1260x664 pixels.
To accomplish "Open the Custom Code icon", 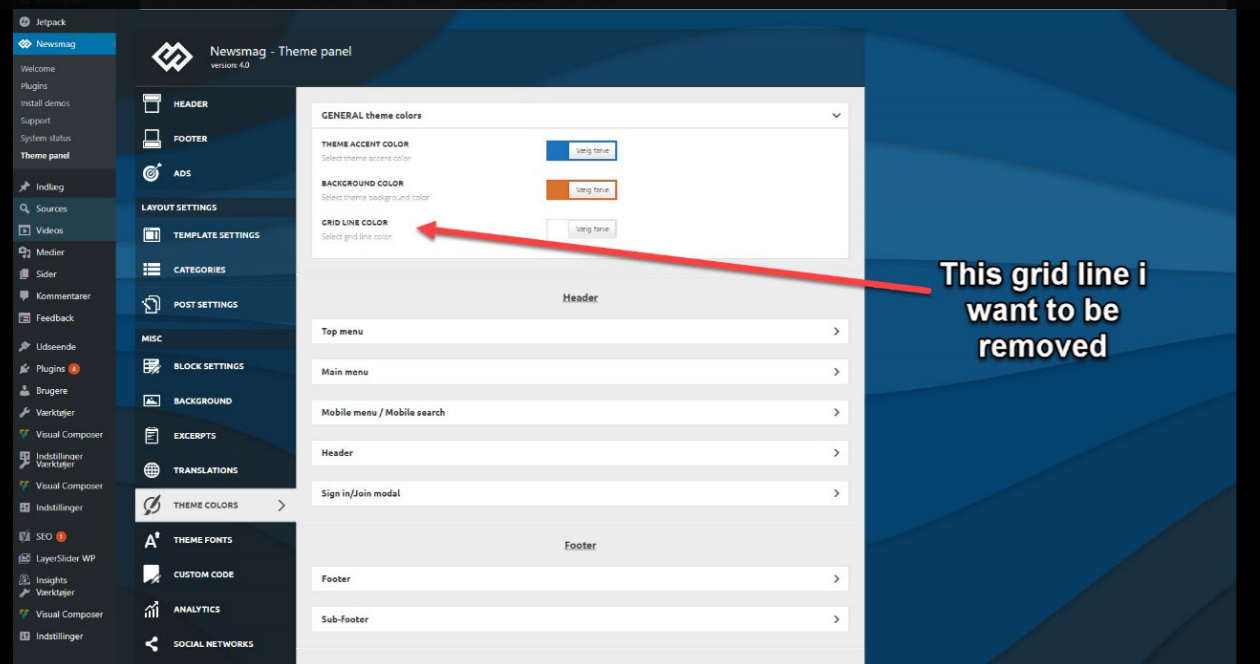I will point(152,574).
